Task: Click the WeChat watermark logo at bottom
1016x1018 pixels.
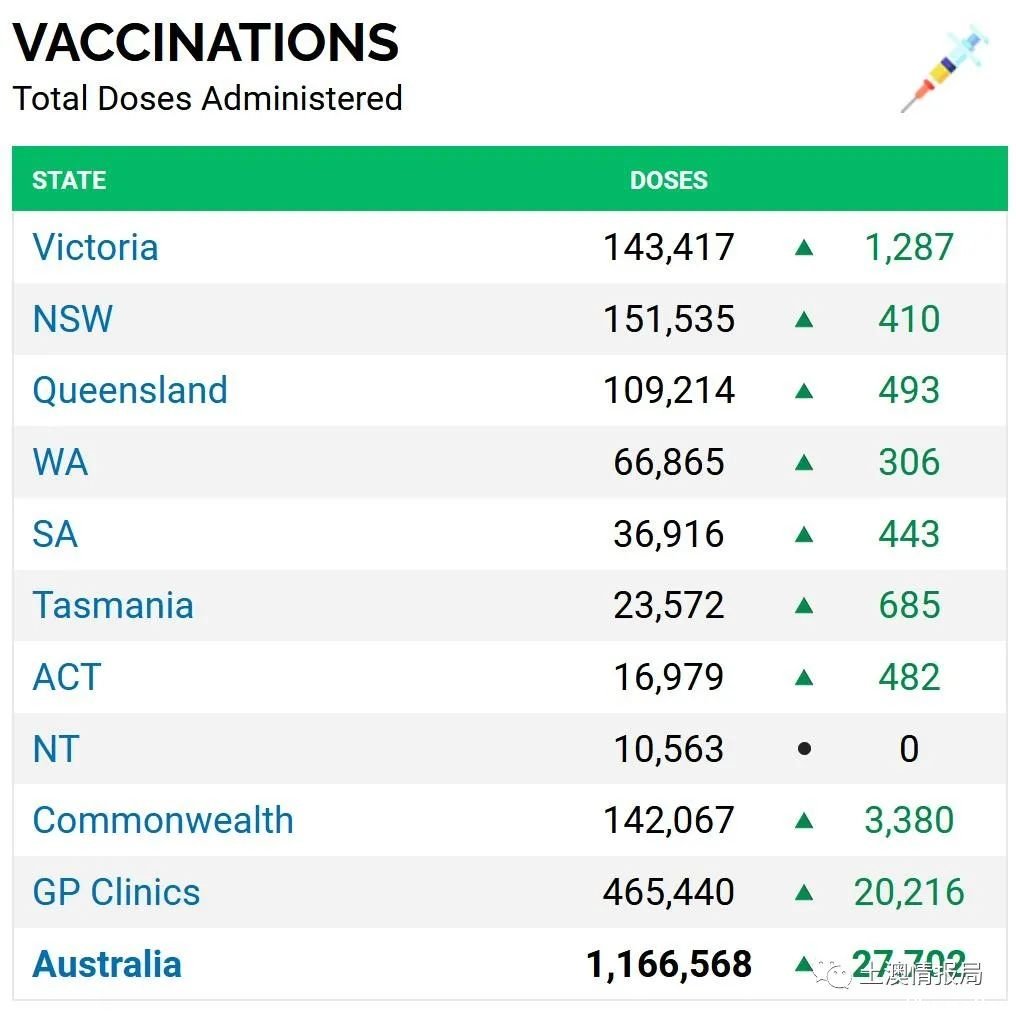Action: pyautogui.click(x=834, y=974)
